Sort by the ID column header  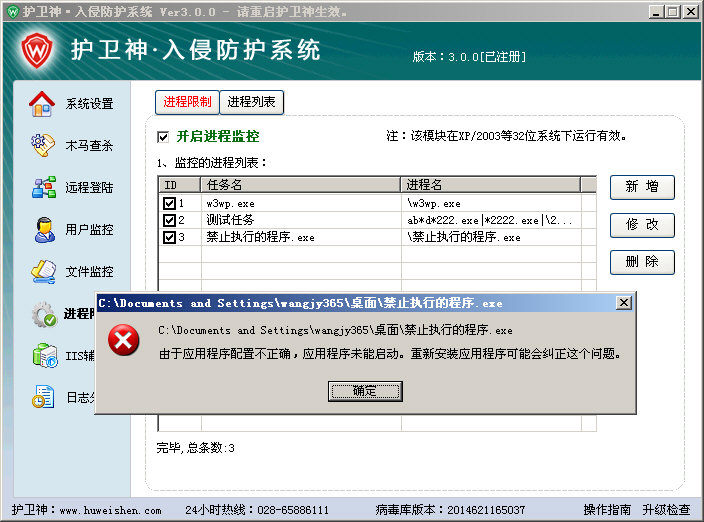click(x=179, y=185)
